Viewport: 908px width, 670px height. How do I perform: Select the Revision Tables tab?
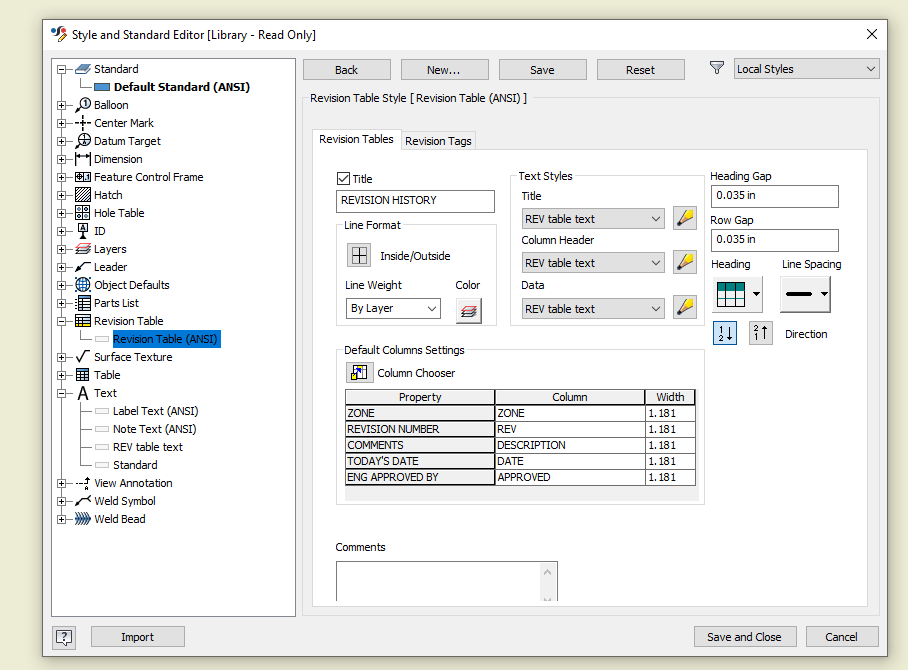(x=356, y=140)
